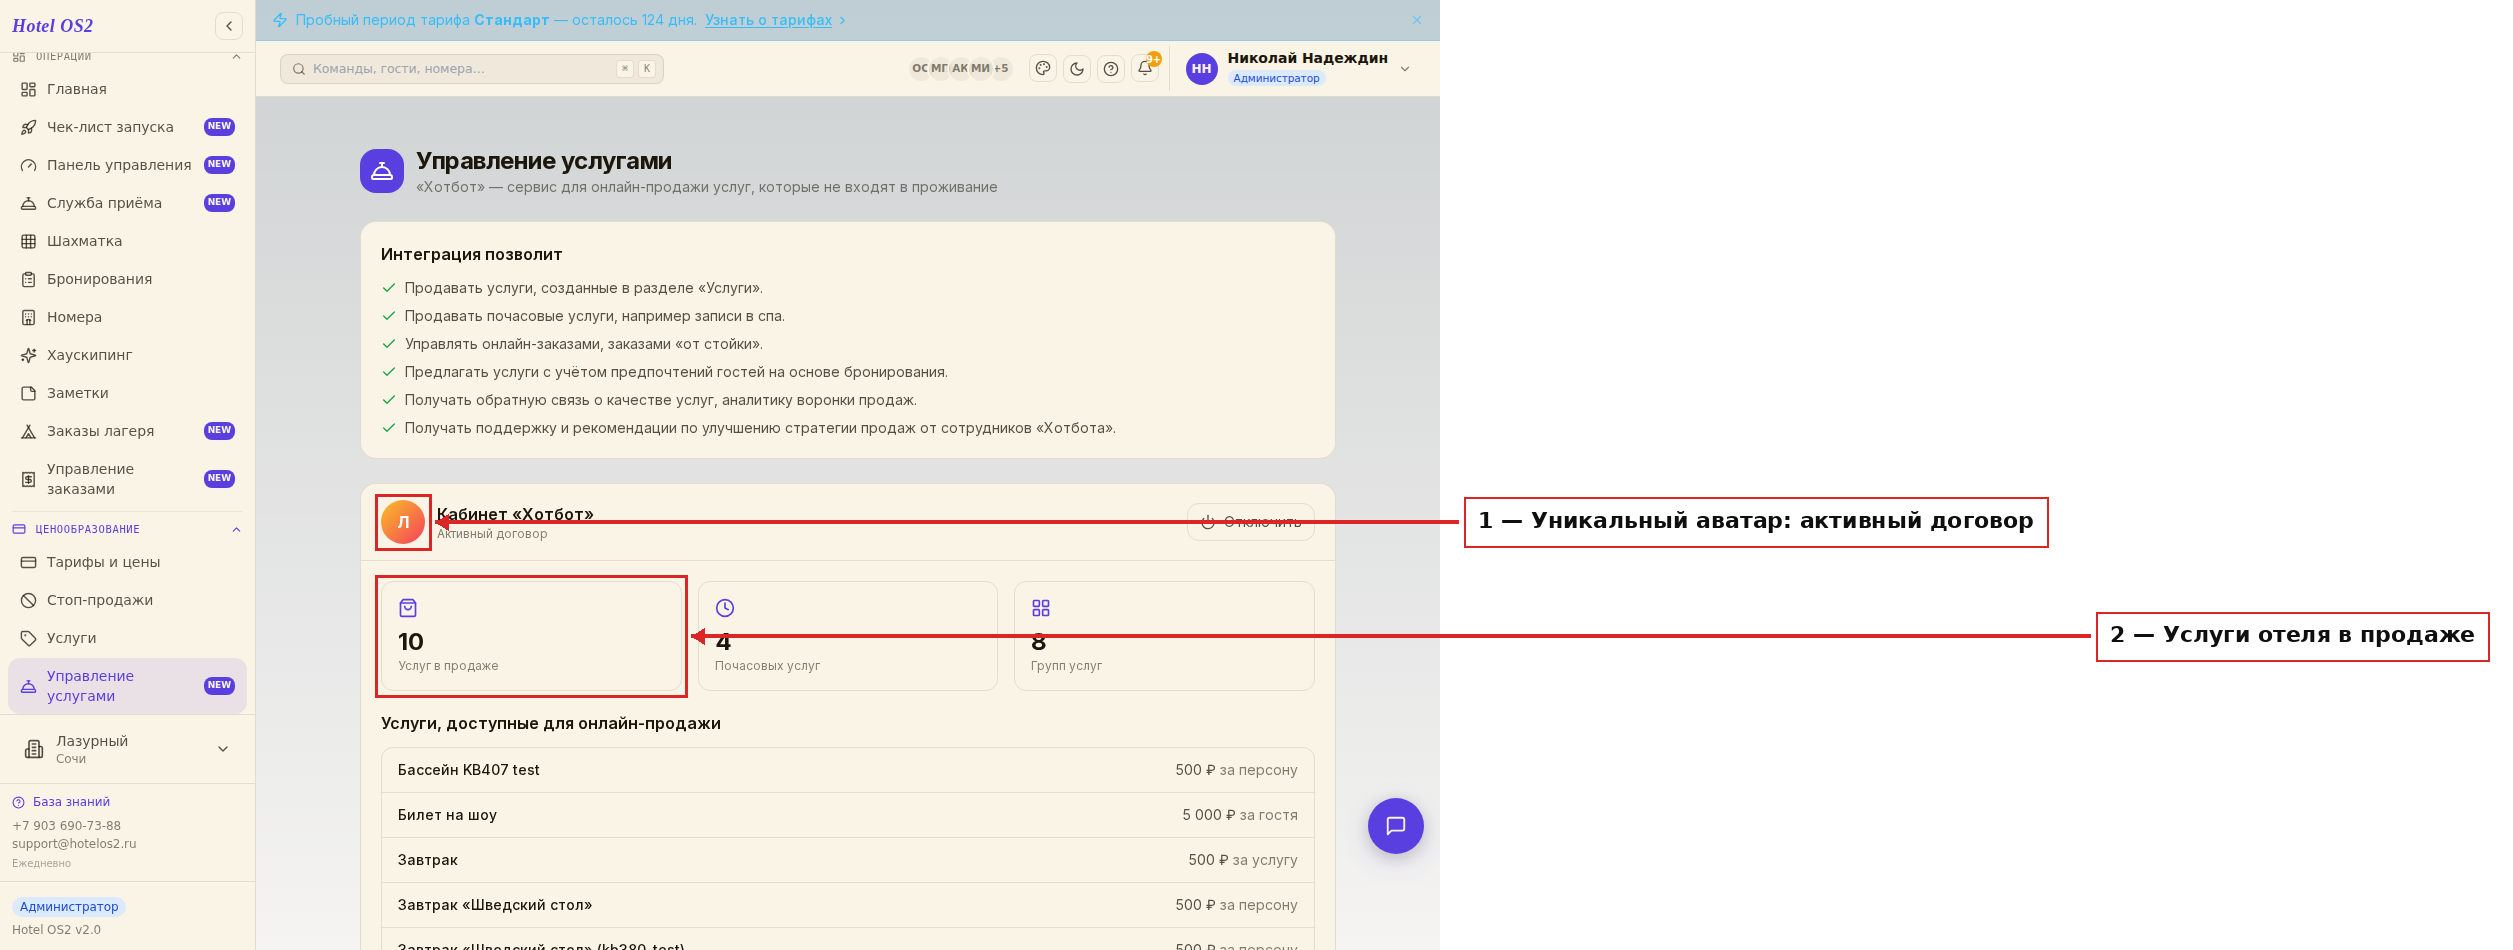Open the help question-mark icon
Image resolution: width=2513 pixels, height=950 pixels.
[1111, 69]
